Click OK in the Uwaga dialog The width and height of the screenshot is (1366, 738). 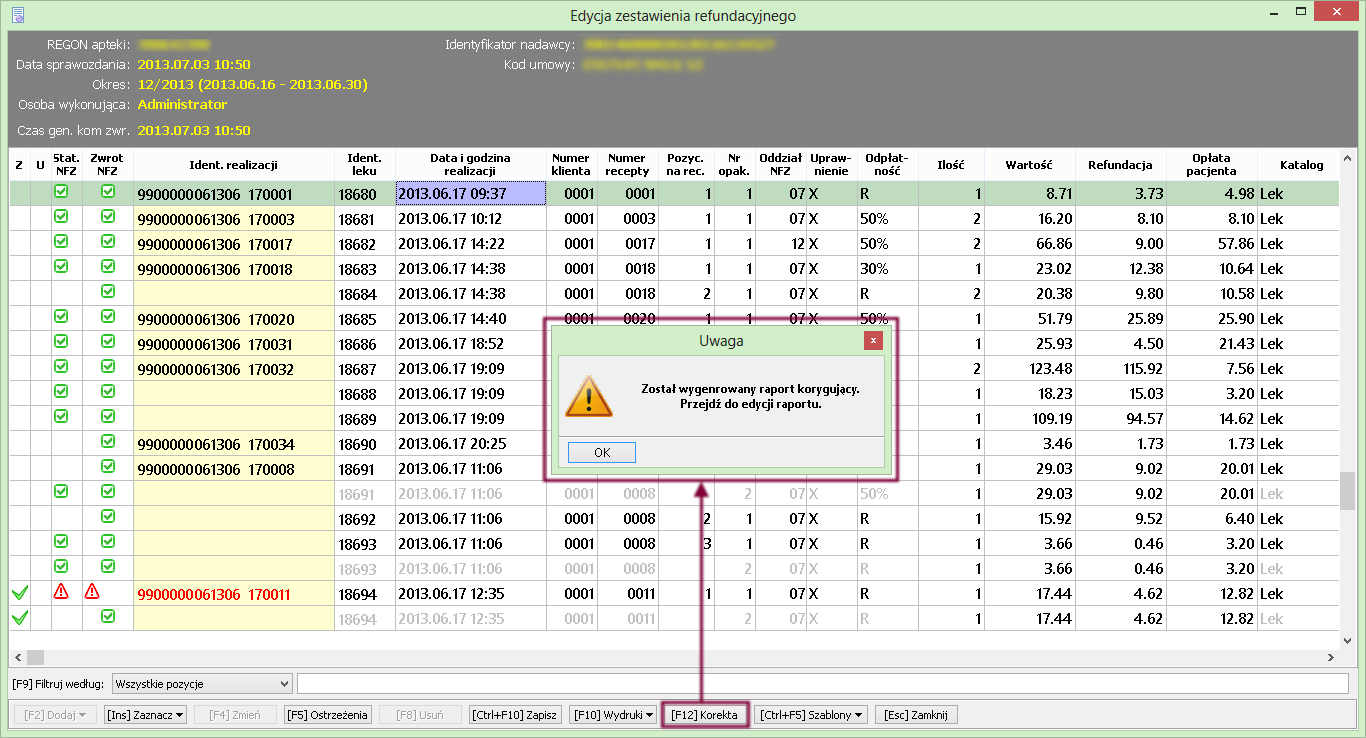602,452
